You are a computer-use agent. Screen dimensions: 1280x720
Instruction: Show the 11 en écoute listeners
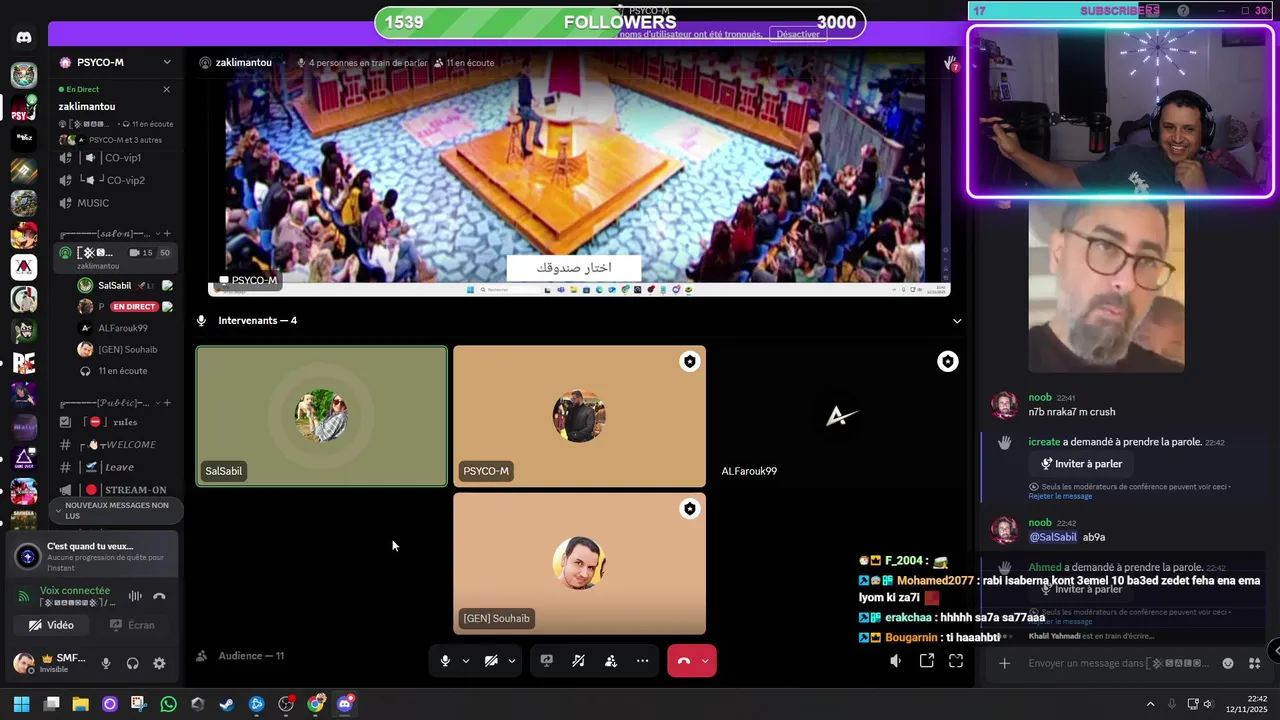122,371
